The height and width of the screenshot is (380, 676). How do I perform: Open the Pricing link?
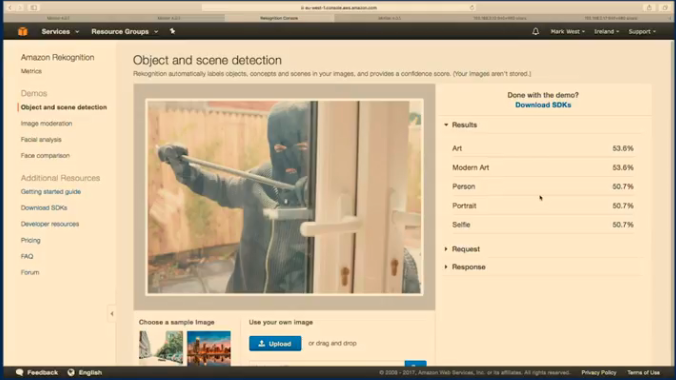pos(30,240)
